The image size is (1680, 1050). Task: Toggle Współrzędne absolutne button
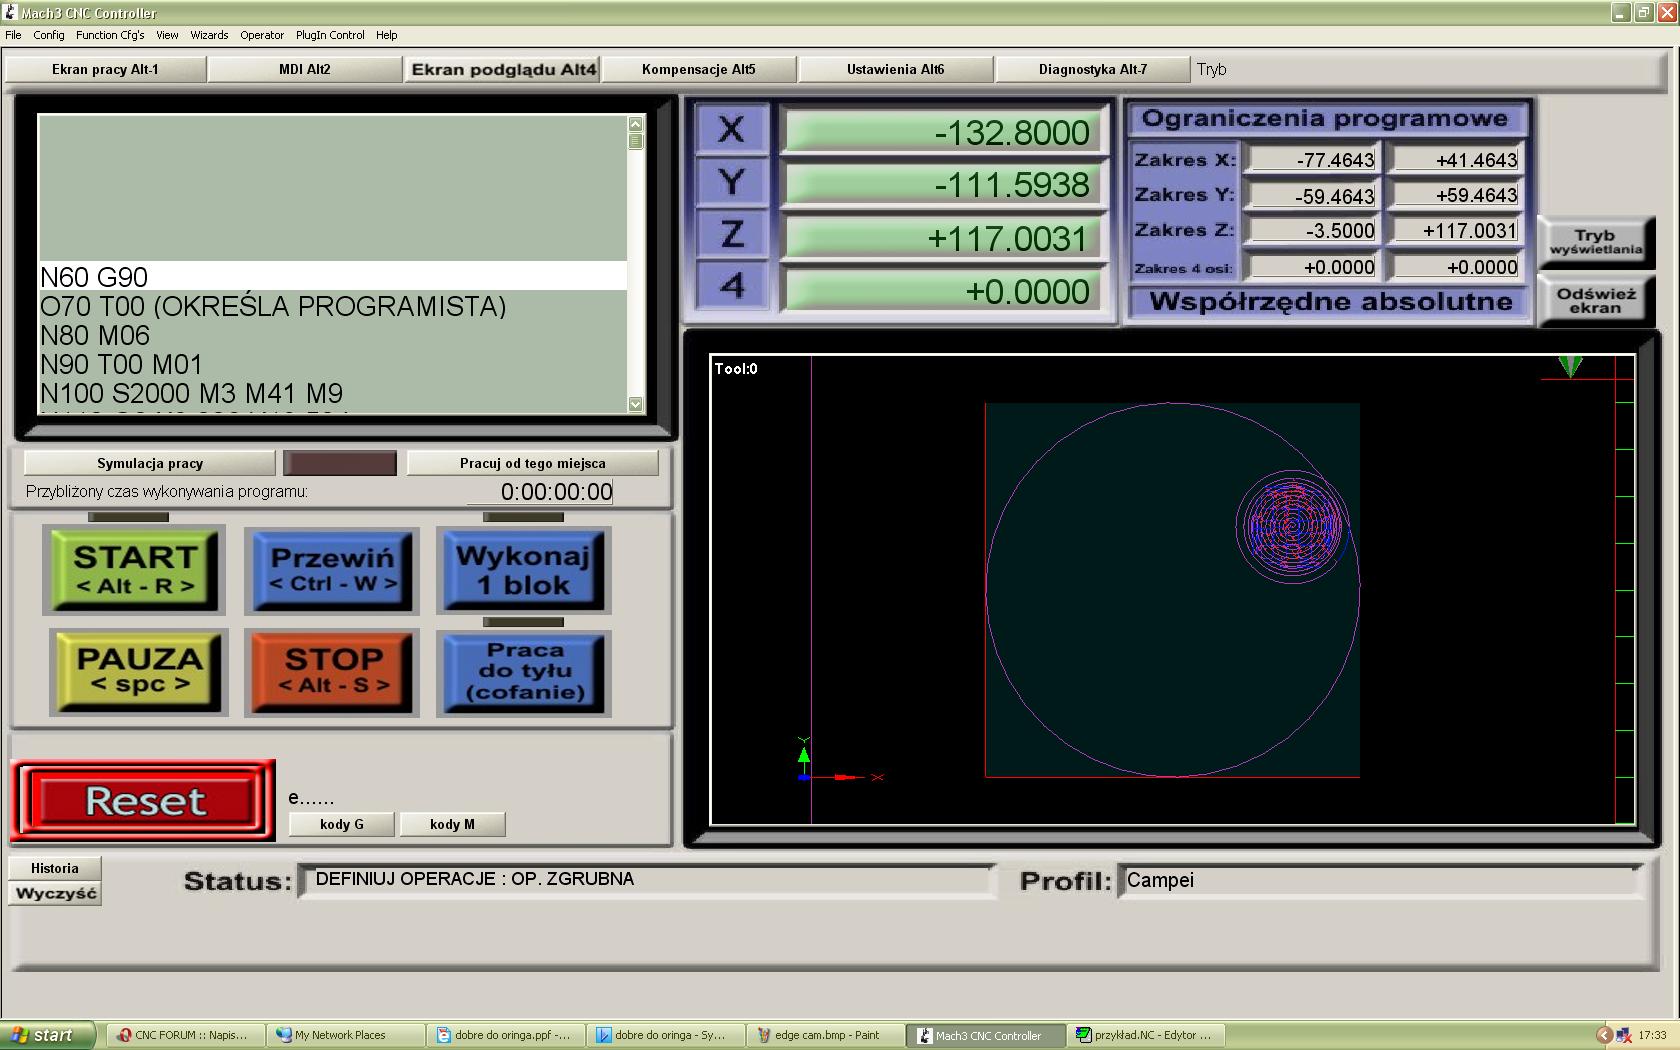1330,302
